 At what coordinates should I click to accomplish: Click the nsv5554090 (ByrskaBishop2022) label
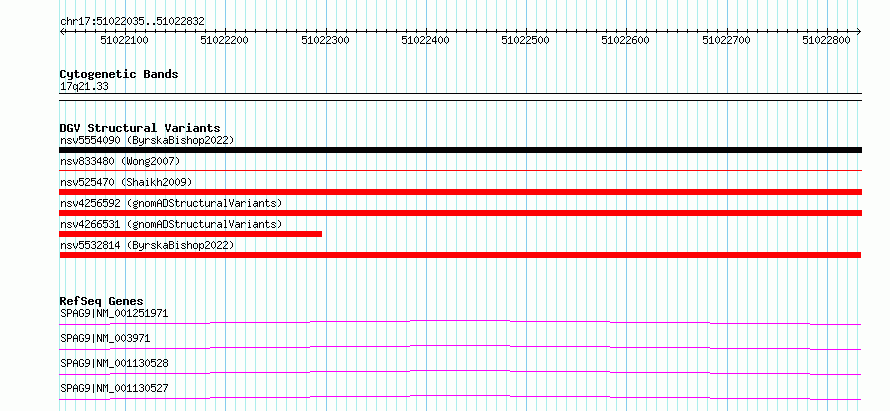click(147, 140)
